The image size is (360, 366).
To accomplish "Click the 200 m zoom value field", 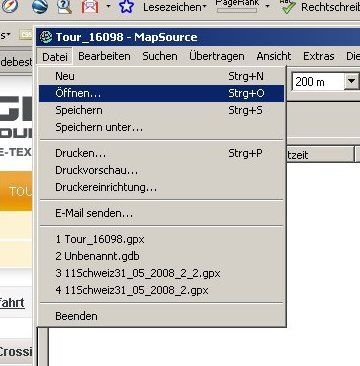I will (x=318, y=82).
